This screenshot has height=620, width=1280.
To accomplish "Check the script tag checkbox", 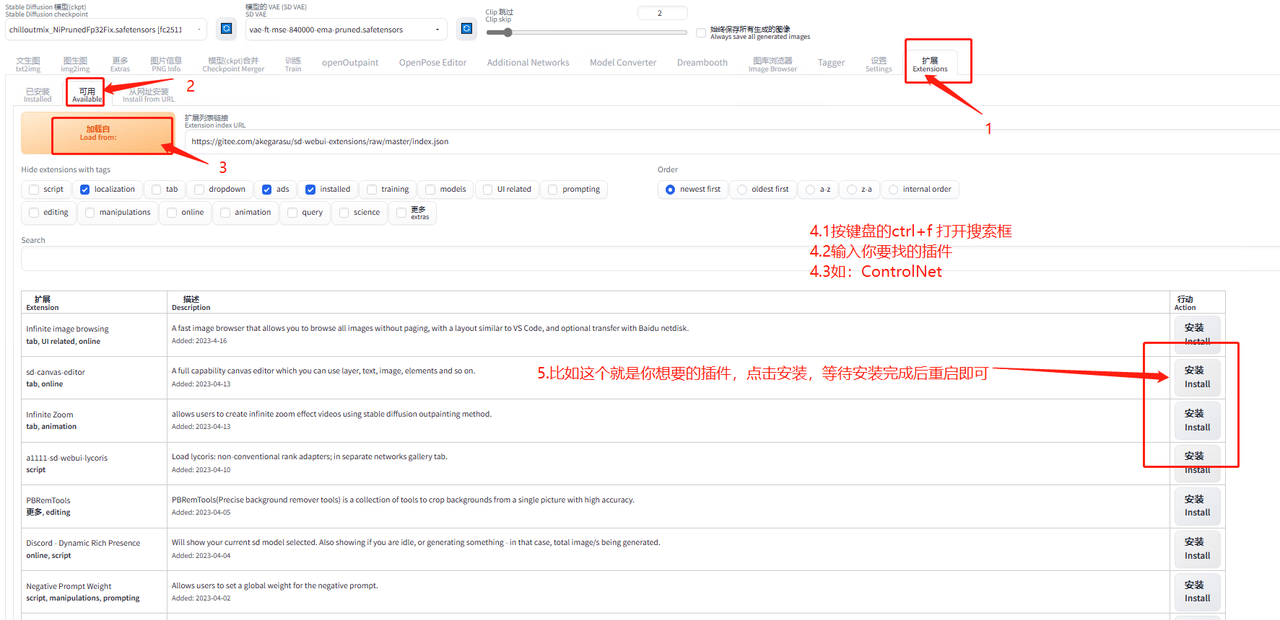I will pos(34,189).
